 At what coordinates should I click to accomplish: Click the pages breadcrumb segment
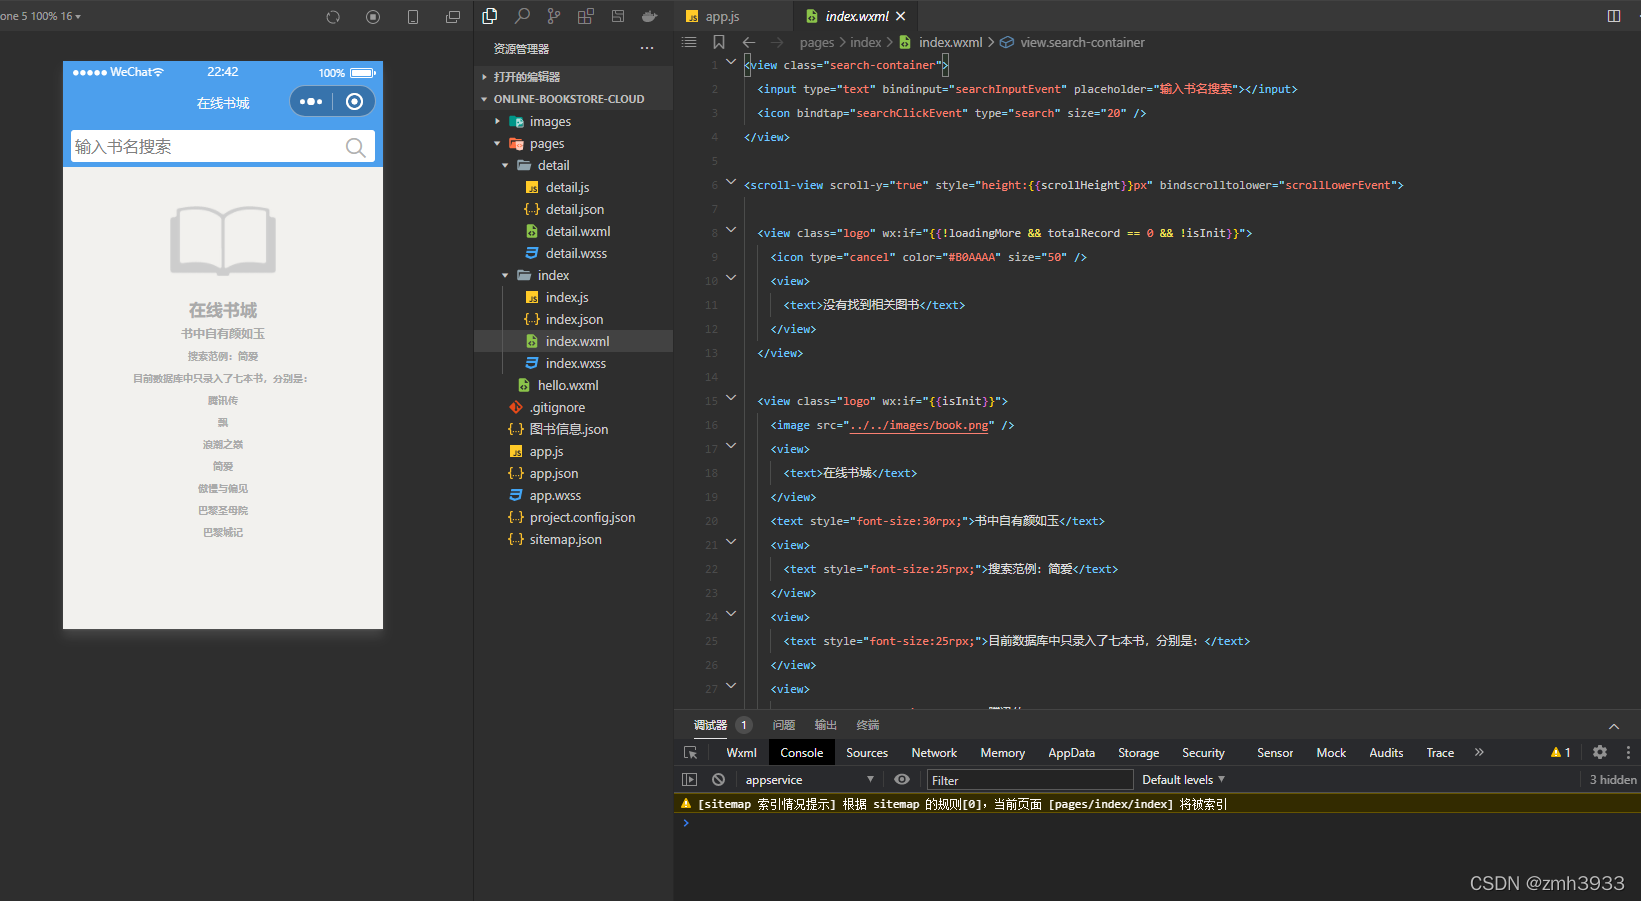[816, 42]
